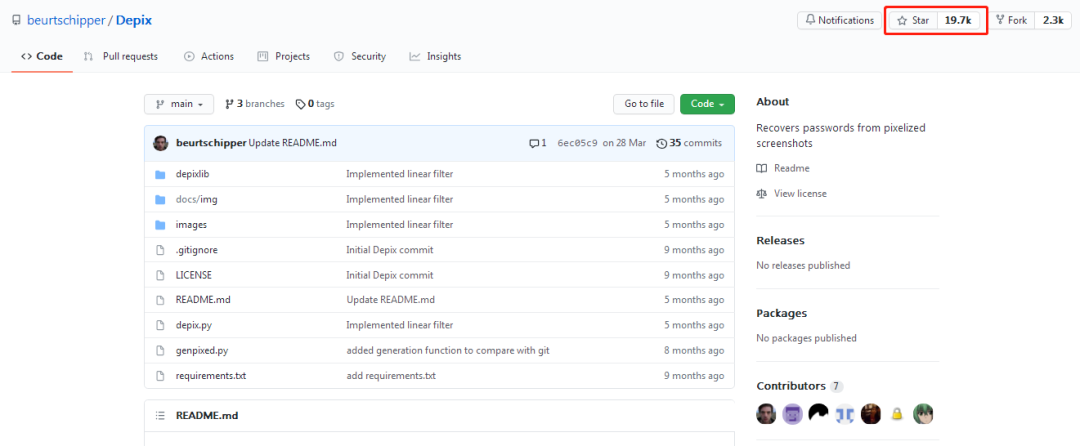Switch to the Insights tab
1080x446 pixels.
pyautogui.click(x=435, y=56)
